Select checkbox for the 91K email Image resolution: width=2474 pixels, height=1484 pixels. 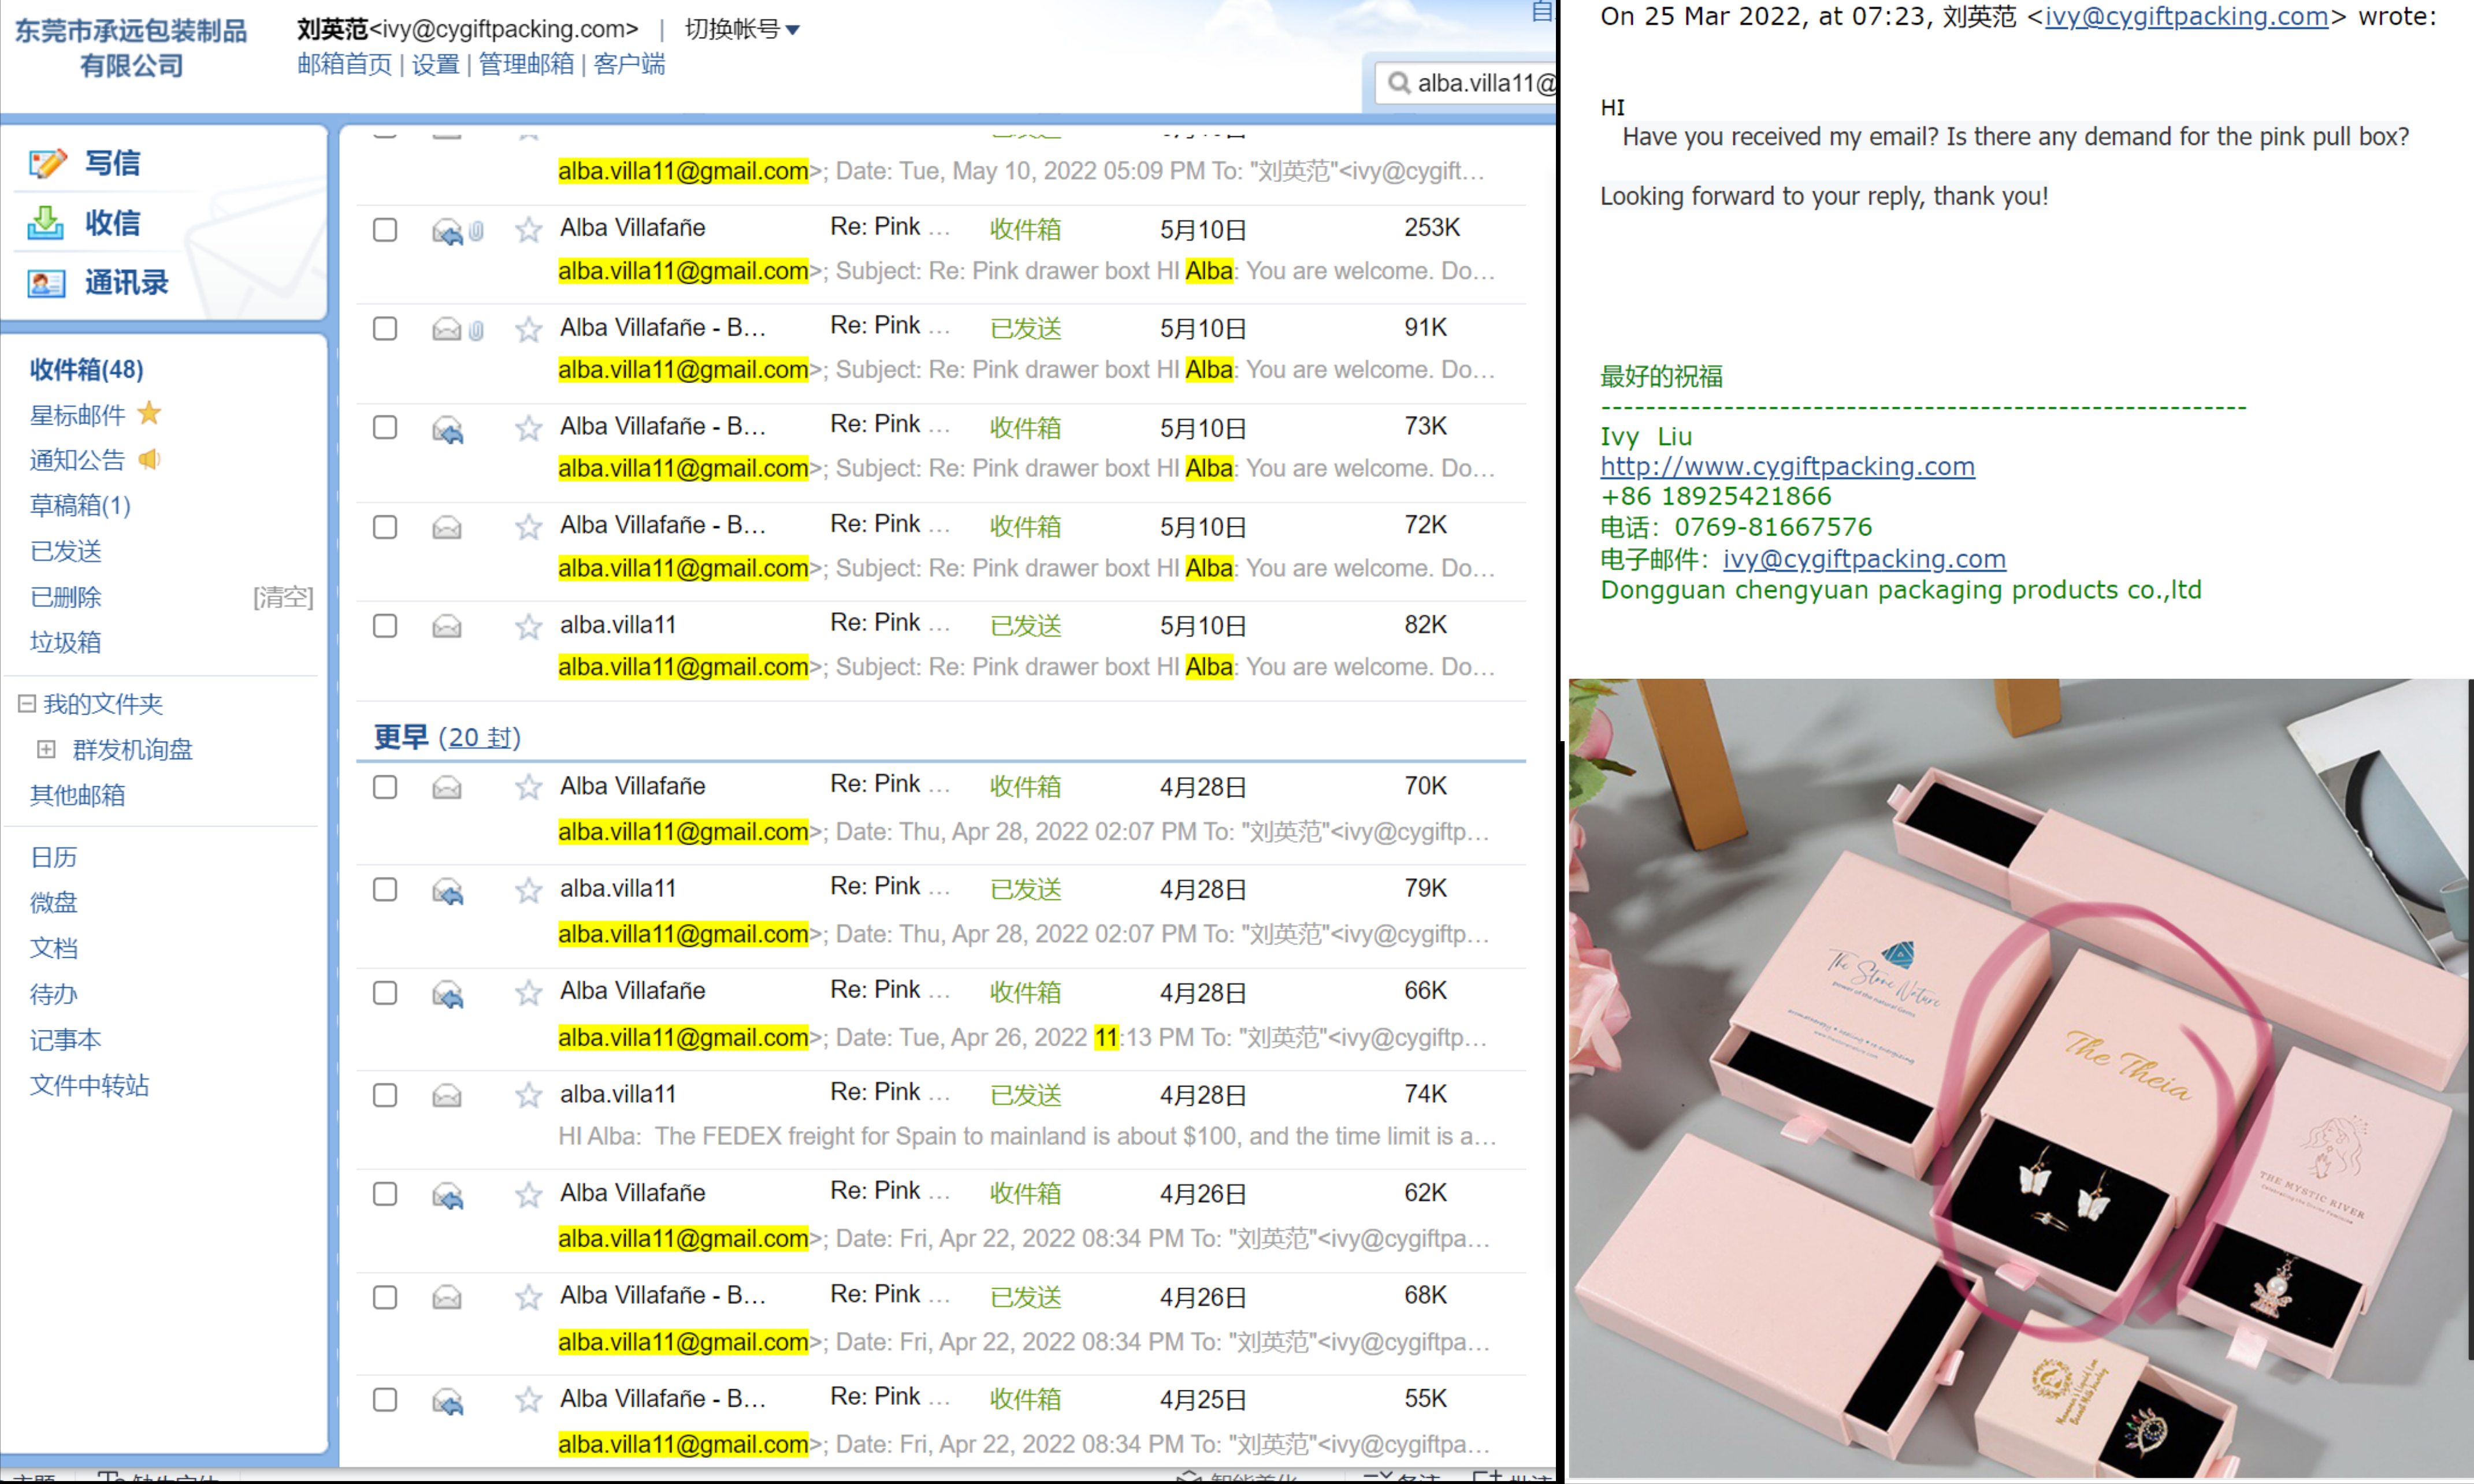(385, 329)
